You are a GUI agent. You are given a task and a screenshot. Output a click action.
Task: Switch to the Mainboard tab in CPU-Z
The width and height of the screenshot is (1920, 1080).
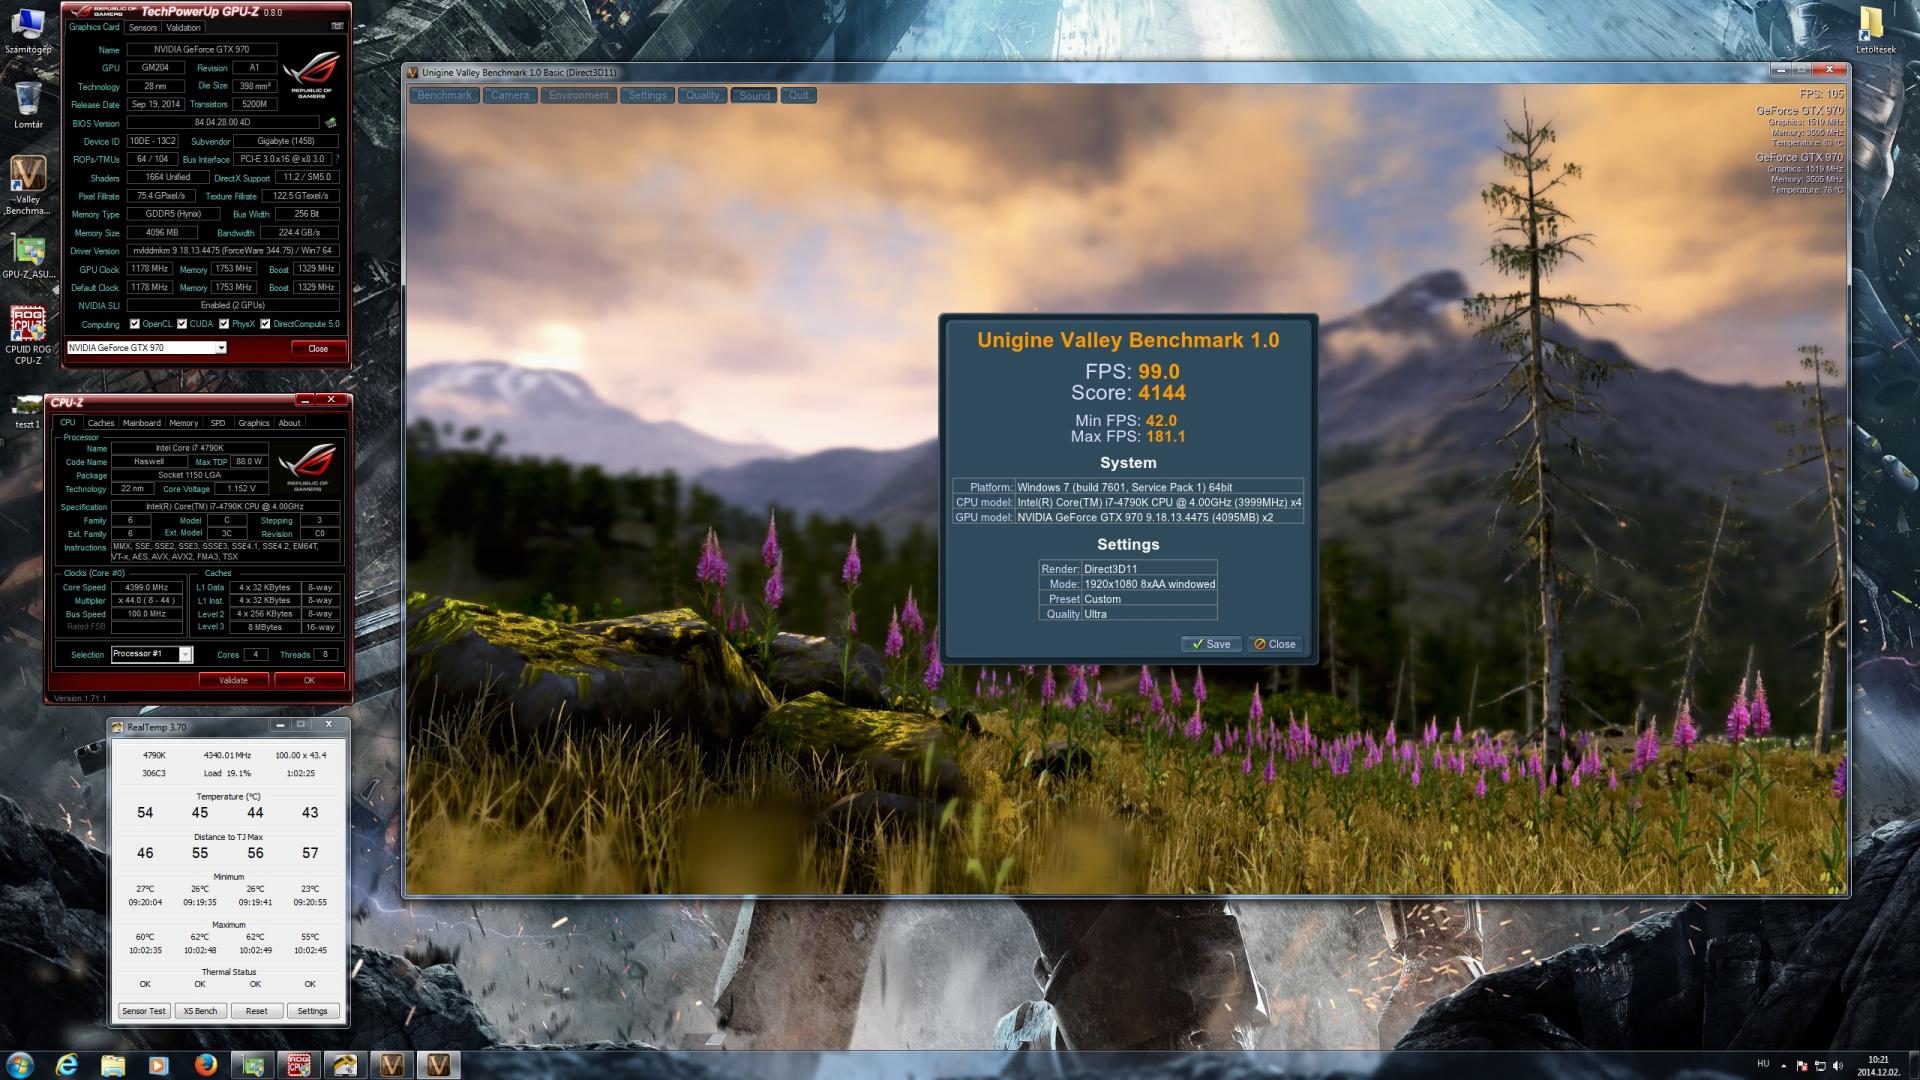142,423
